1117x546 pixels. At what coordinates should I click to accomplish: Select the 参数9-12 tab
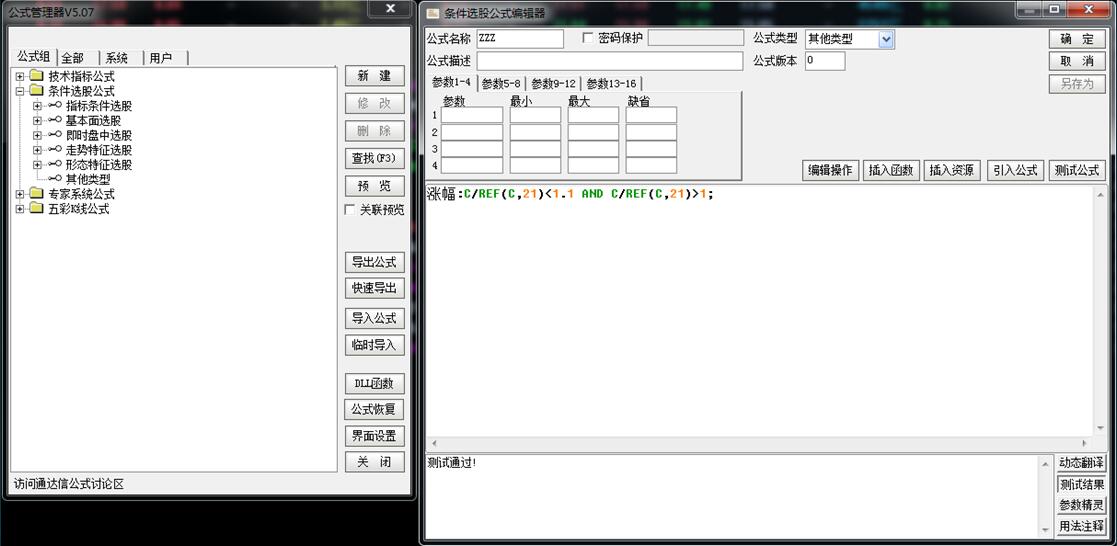554,83
